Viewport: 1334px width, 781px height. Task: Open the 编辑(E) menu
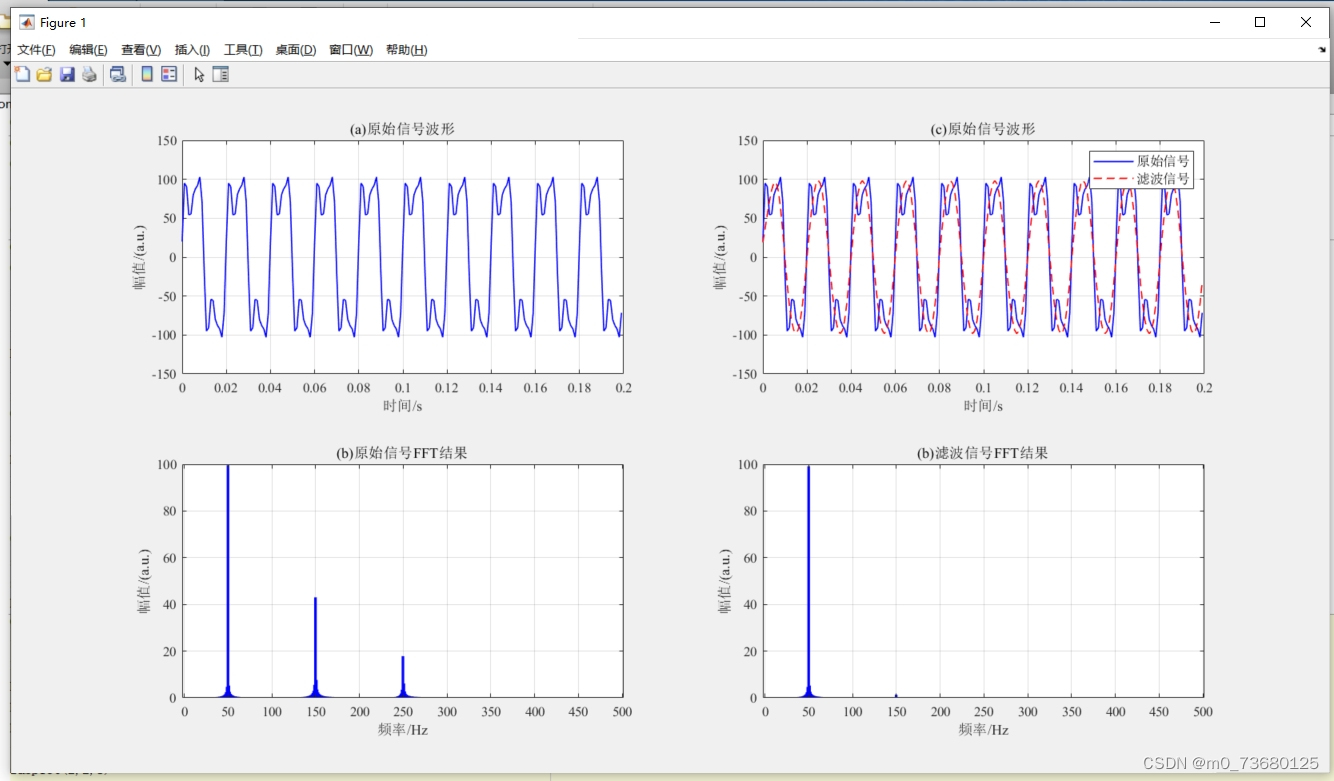click(x=88, y=50)
